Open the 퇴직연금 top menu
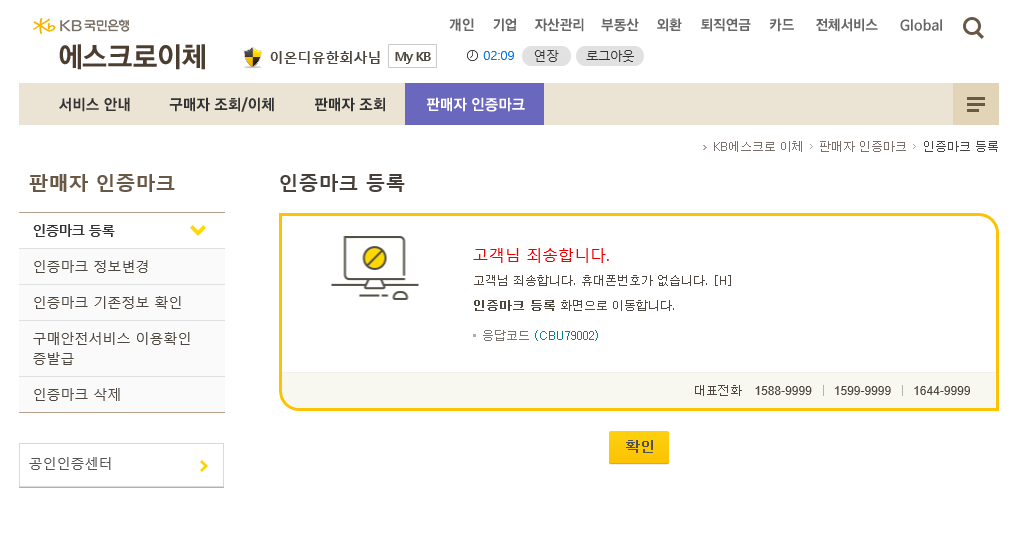This screenshot has width=1027, height=540. 726,25
